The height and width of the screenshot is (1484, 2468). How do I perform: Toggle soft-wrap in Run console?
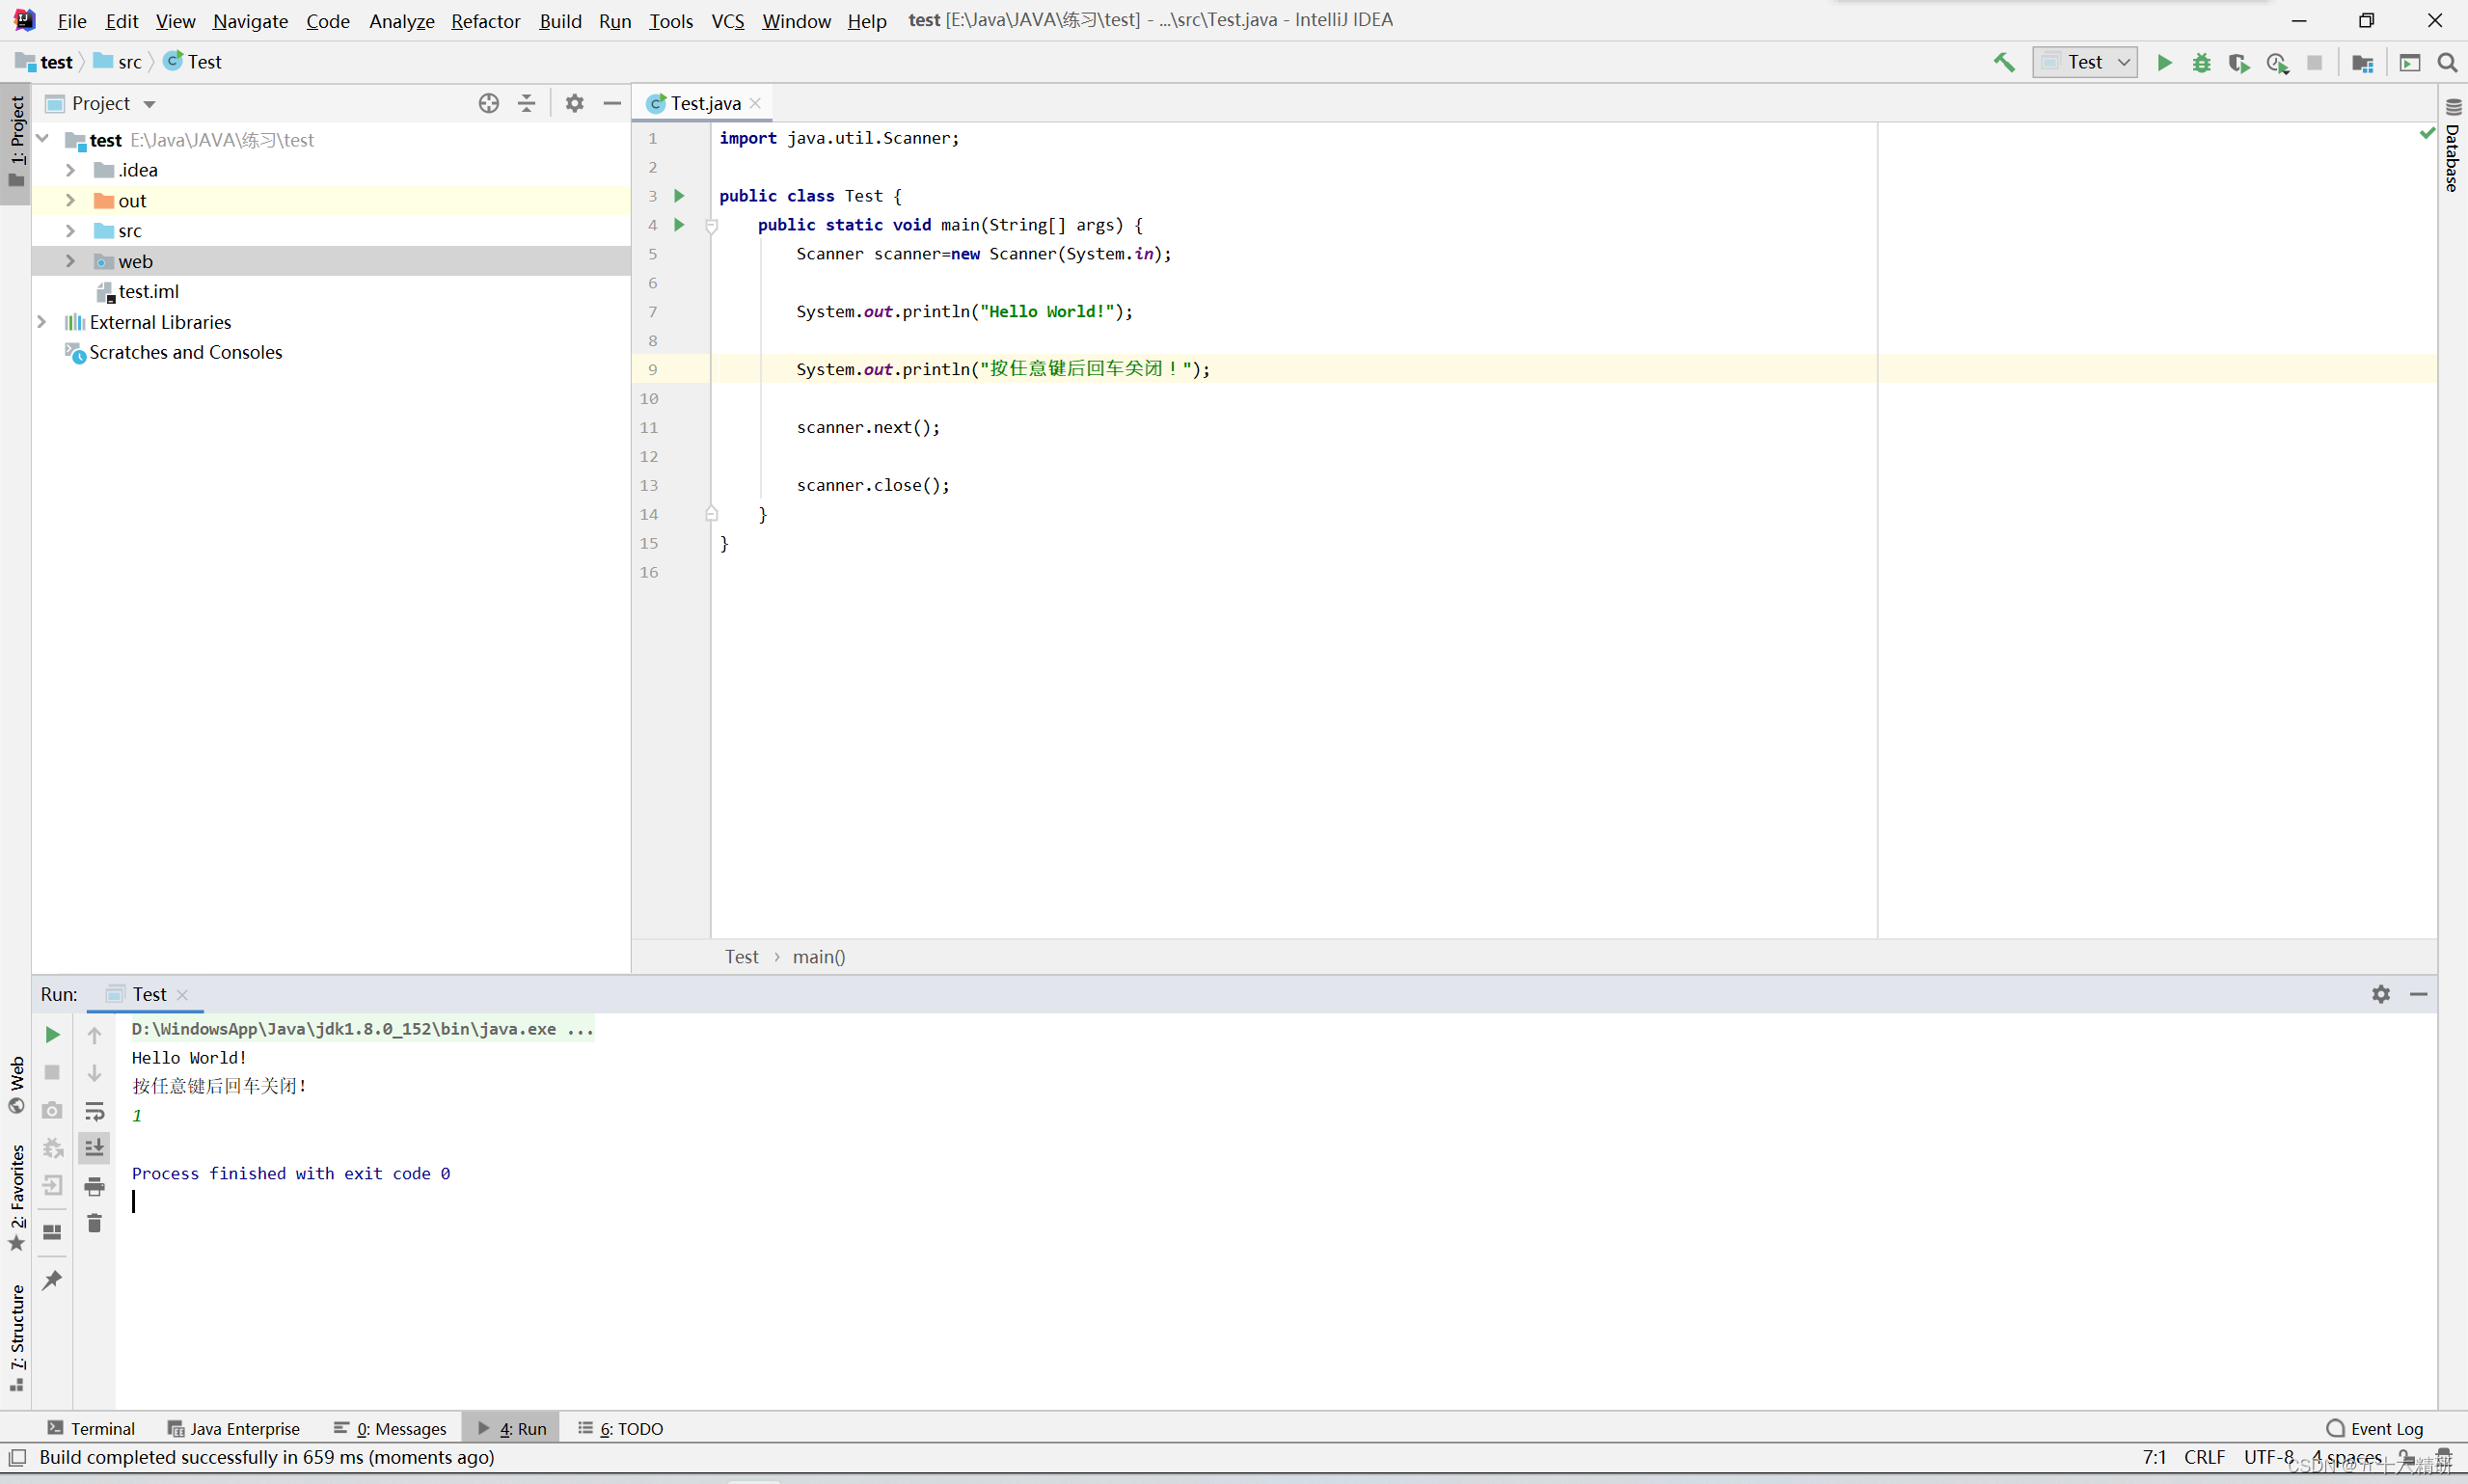[94, 1111]
